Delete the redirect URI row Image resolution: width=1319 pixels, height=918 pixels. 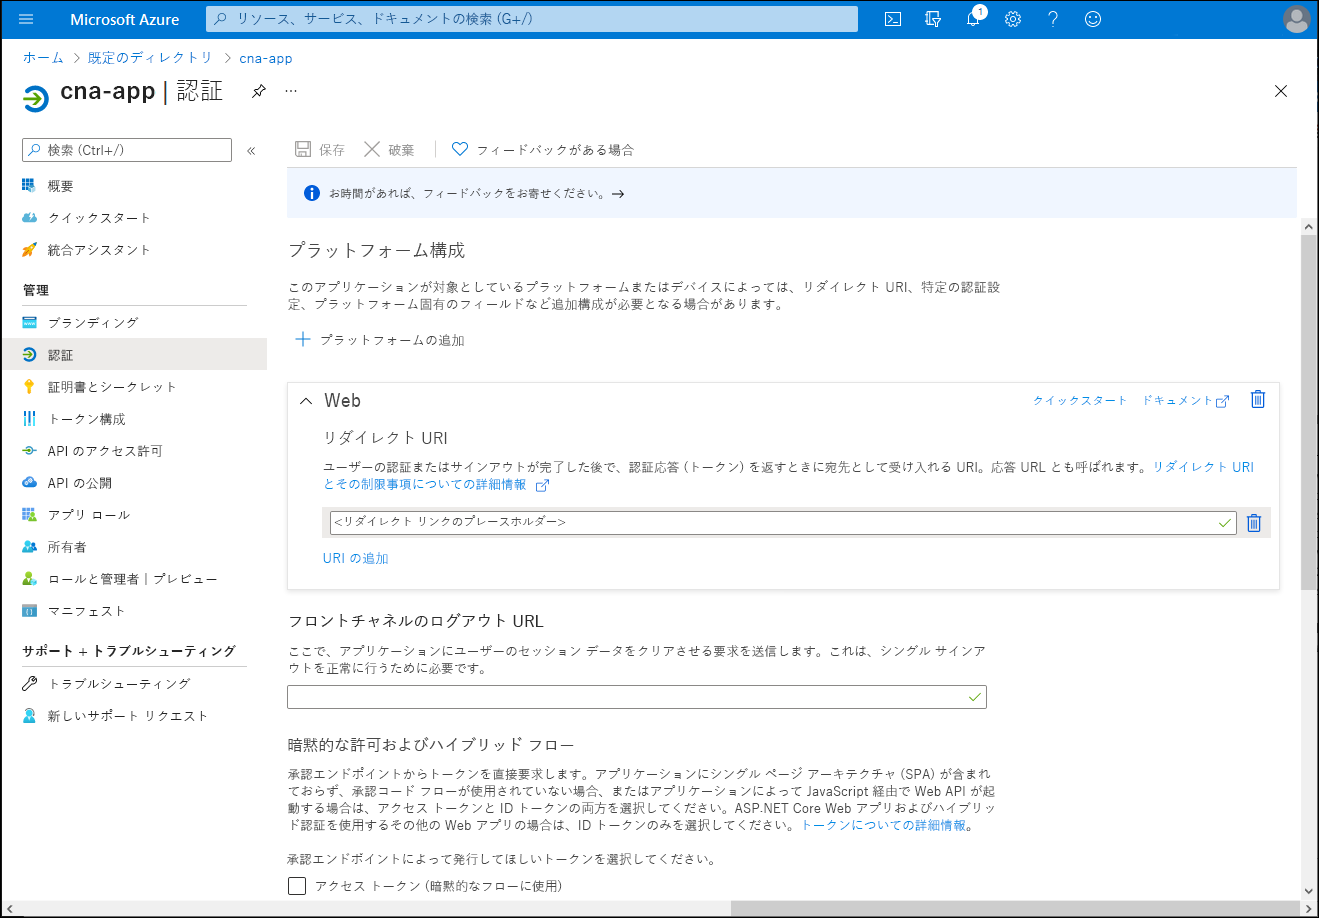[x=1254, y=522]
